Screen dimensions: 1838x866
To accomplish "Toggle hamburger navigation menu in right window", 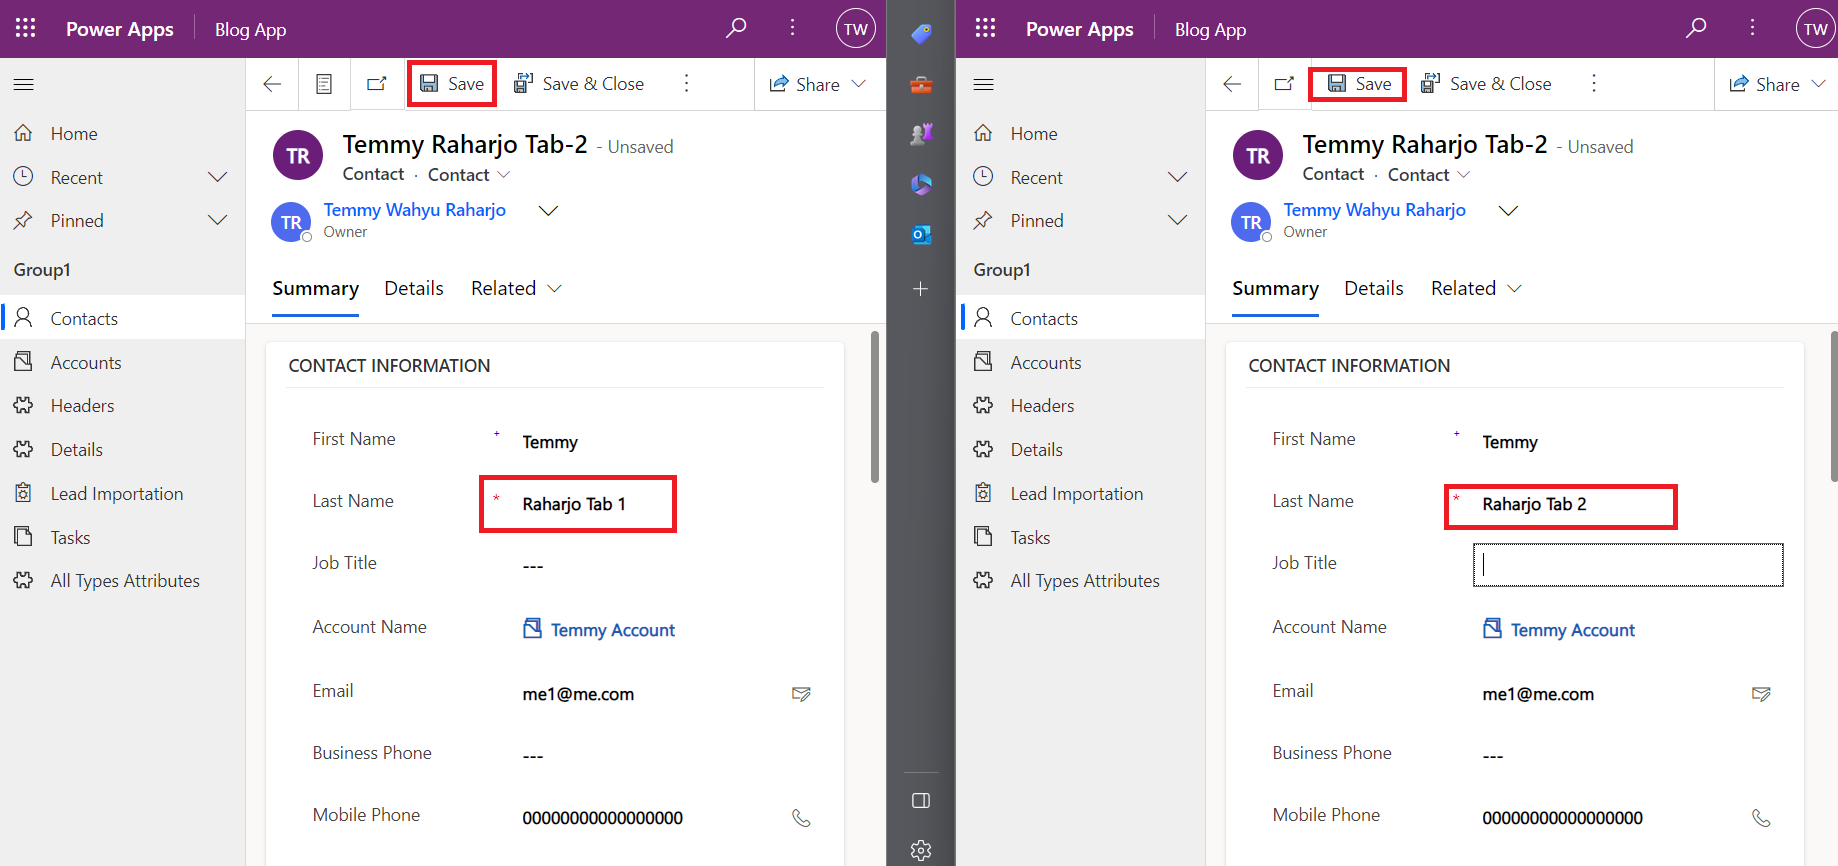I will [984, 84].
